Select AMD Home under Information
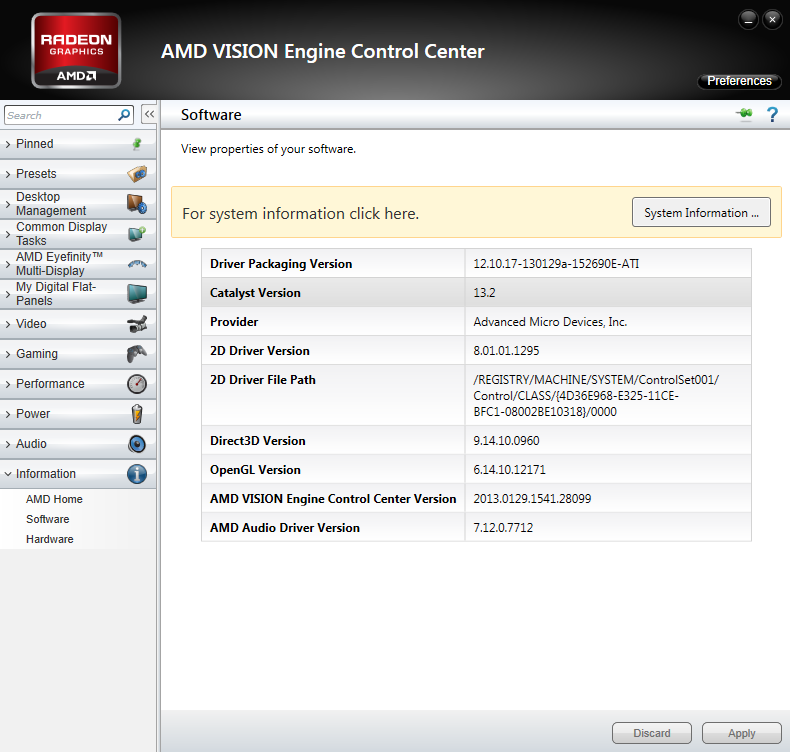The height and width of the screenshot is (752, 790). 54,499
